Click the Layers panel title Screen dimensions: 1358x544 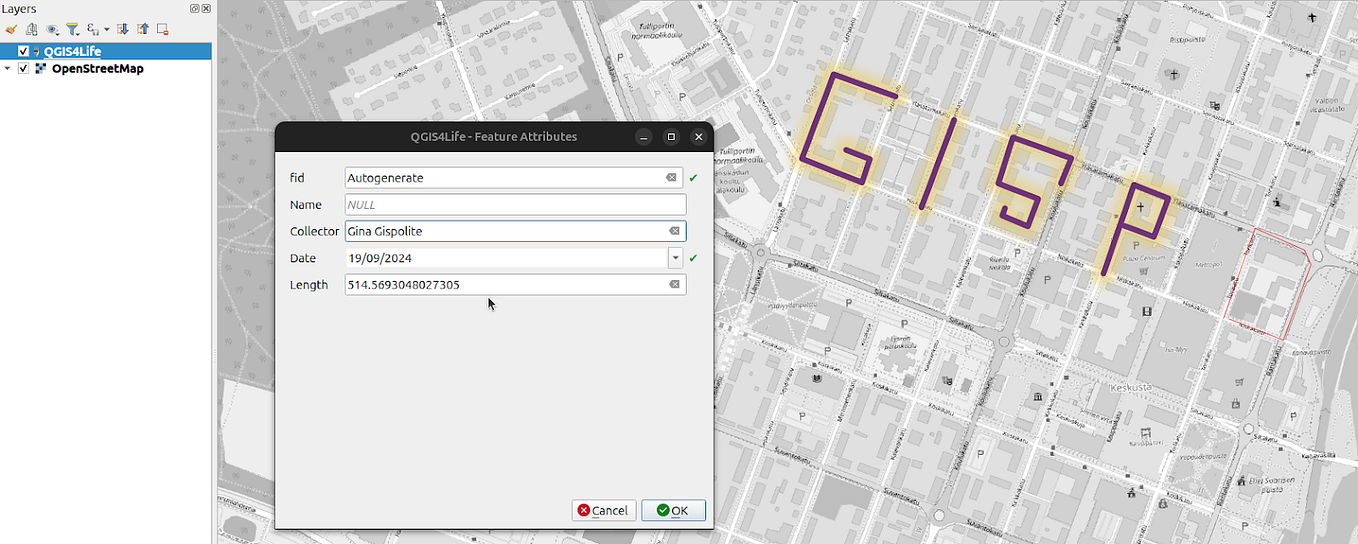coord(20,8)
